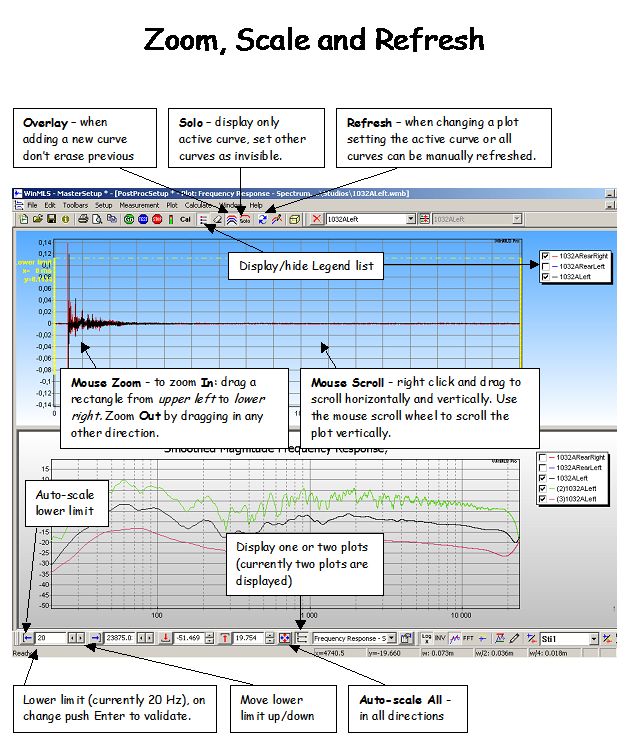Click the yellow 3D box icon
Image resolution: width=617 pixels, height=733 pixels.
point(294,219)
